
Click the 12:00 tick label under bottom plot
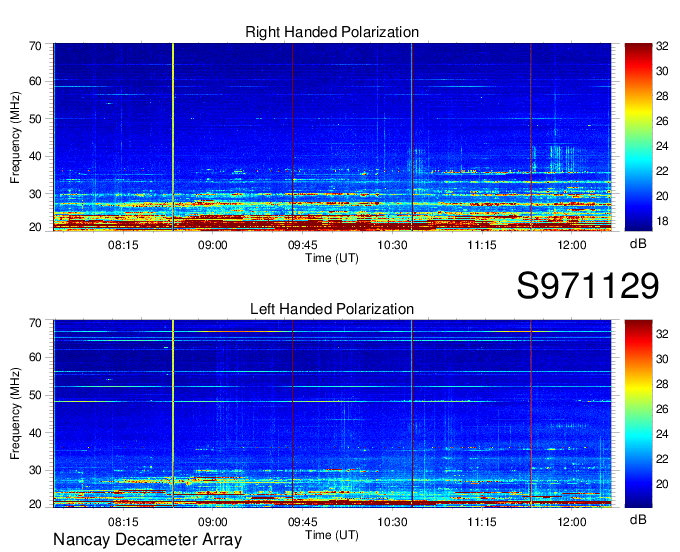[572, 522]
